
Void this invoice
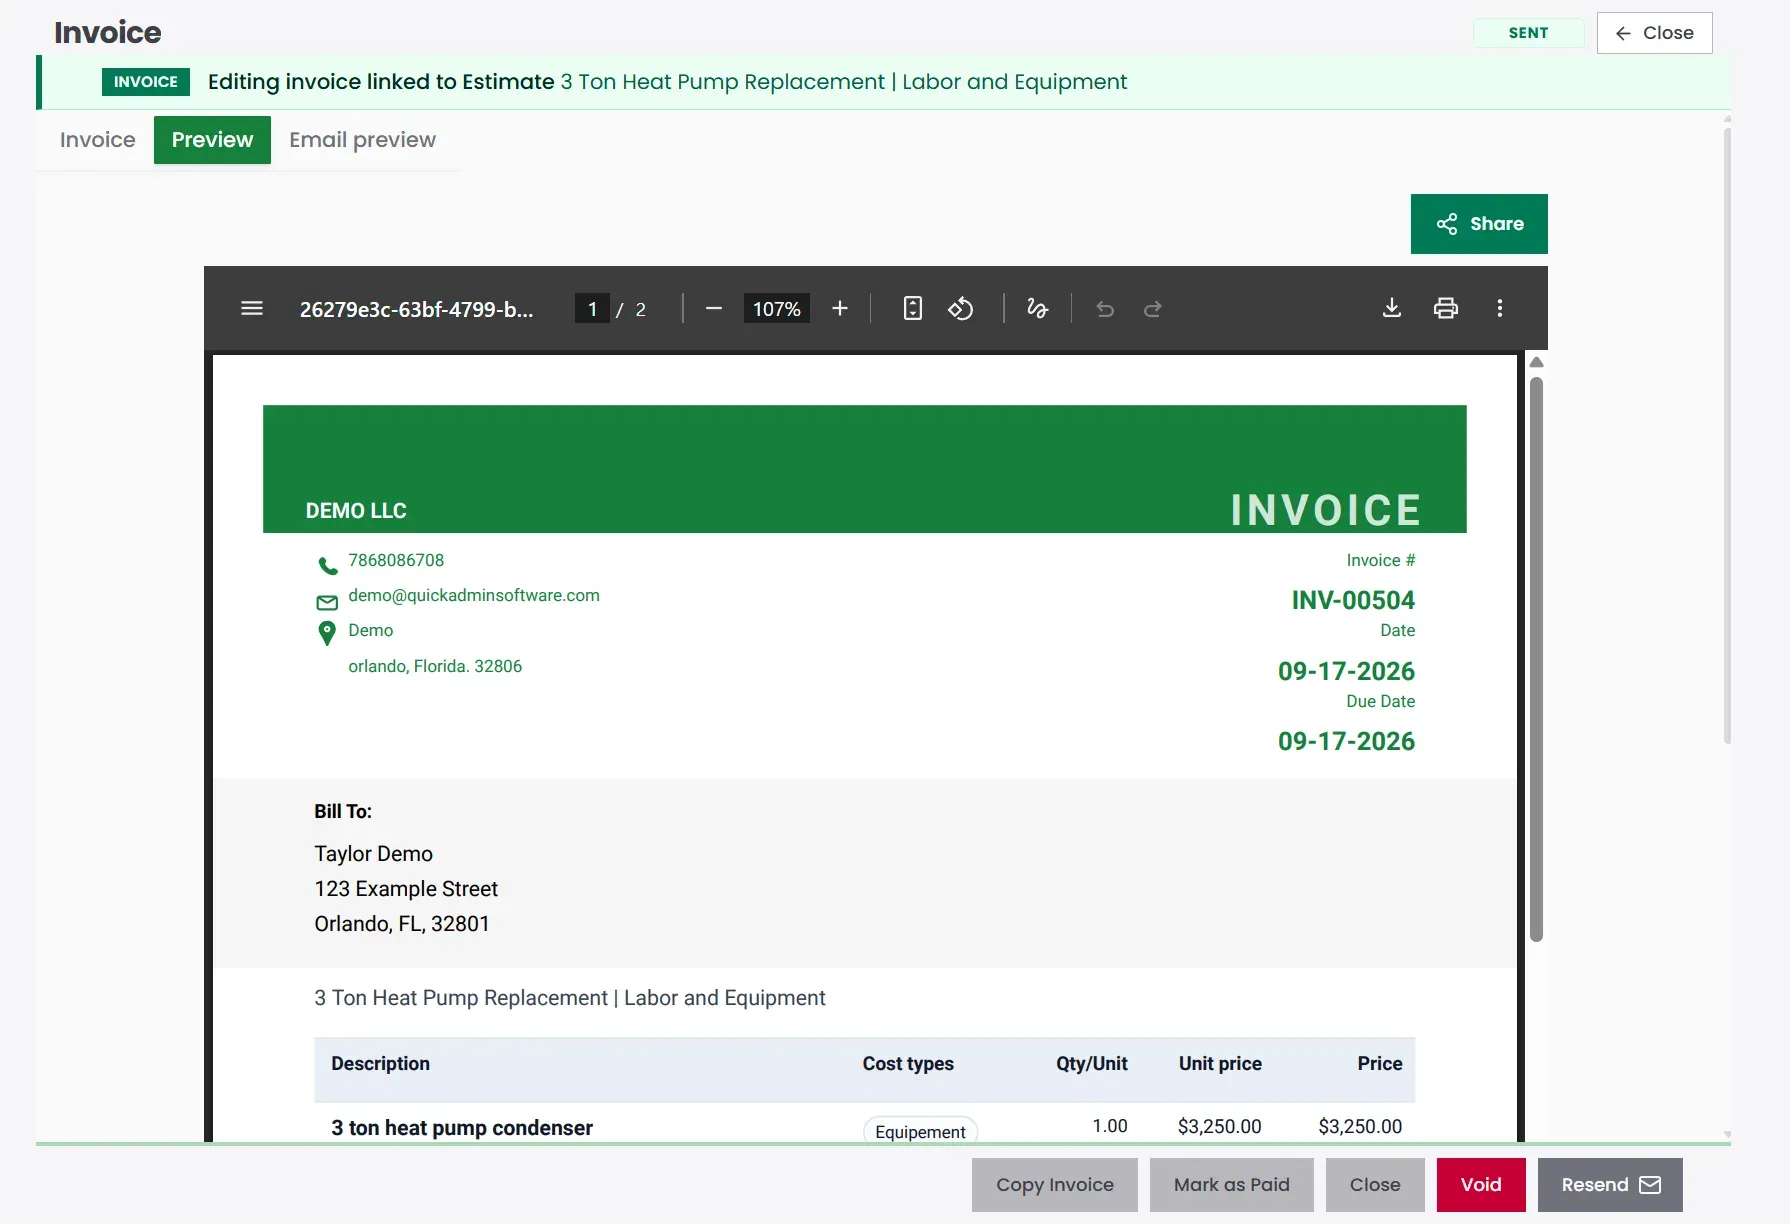[1481, 1185]
